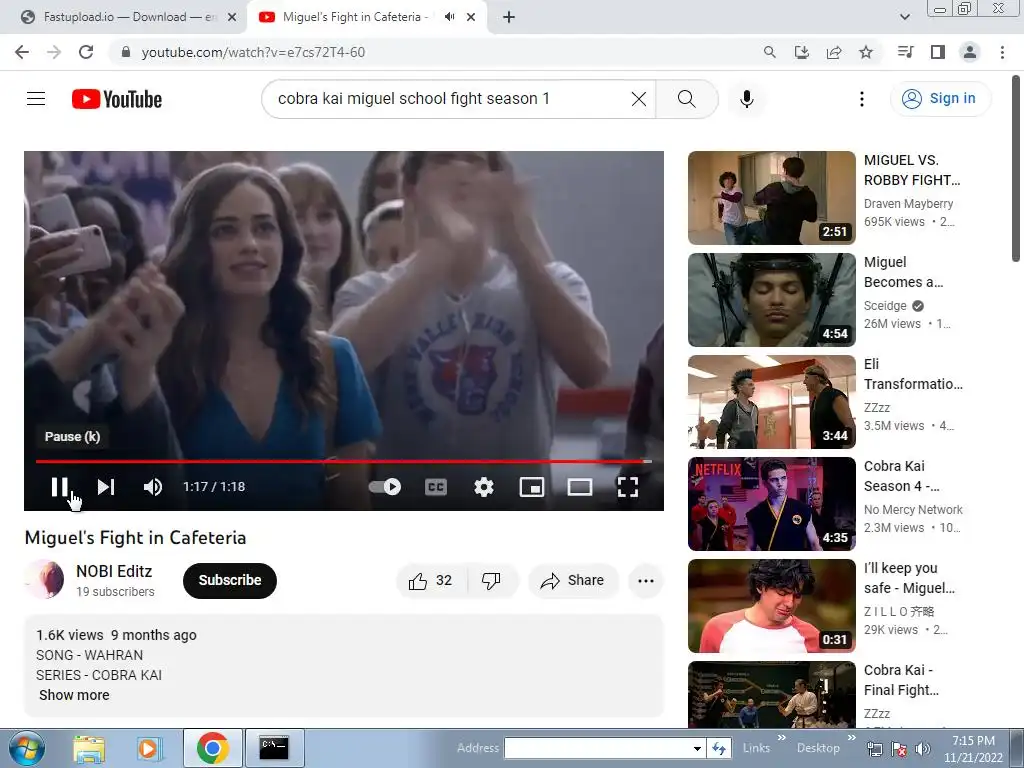Like the video with thumbs up
Viewport: 1024px width, 768px height.
[431, 581]
